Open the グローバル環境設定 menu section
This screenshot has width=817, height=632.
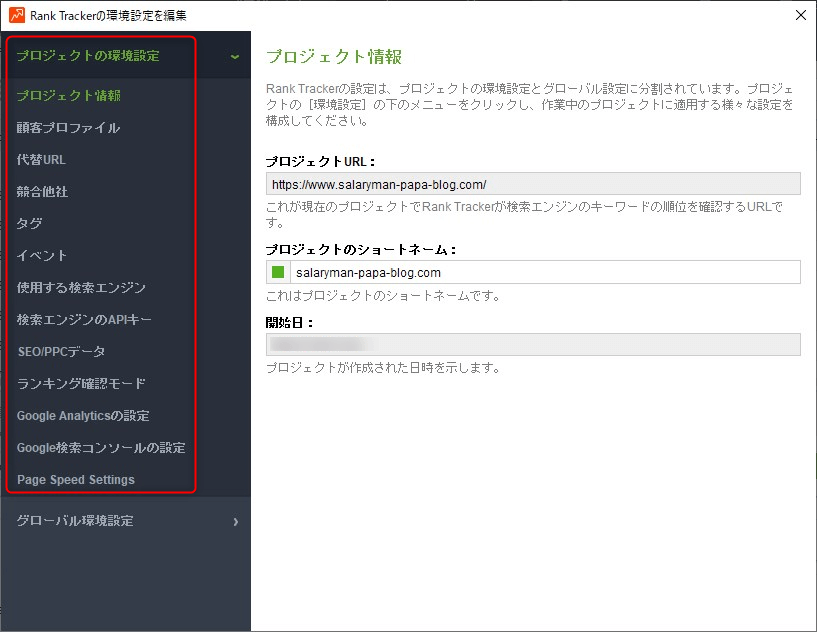click(x=126, y=521)
